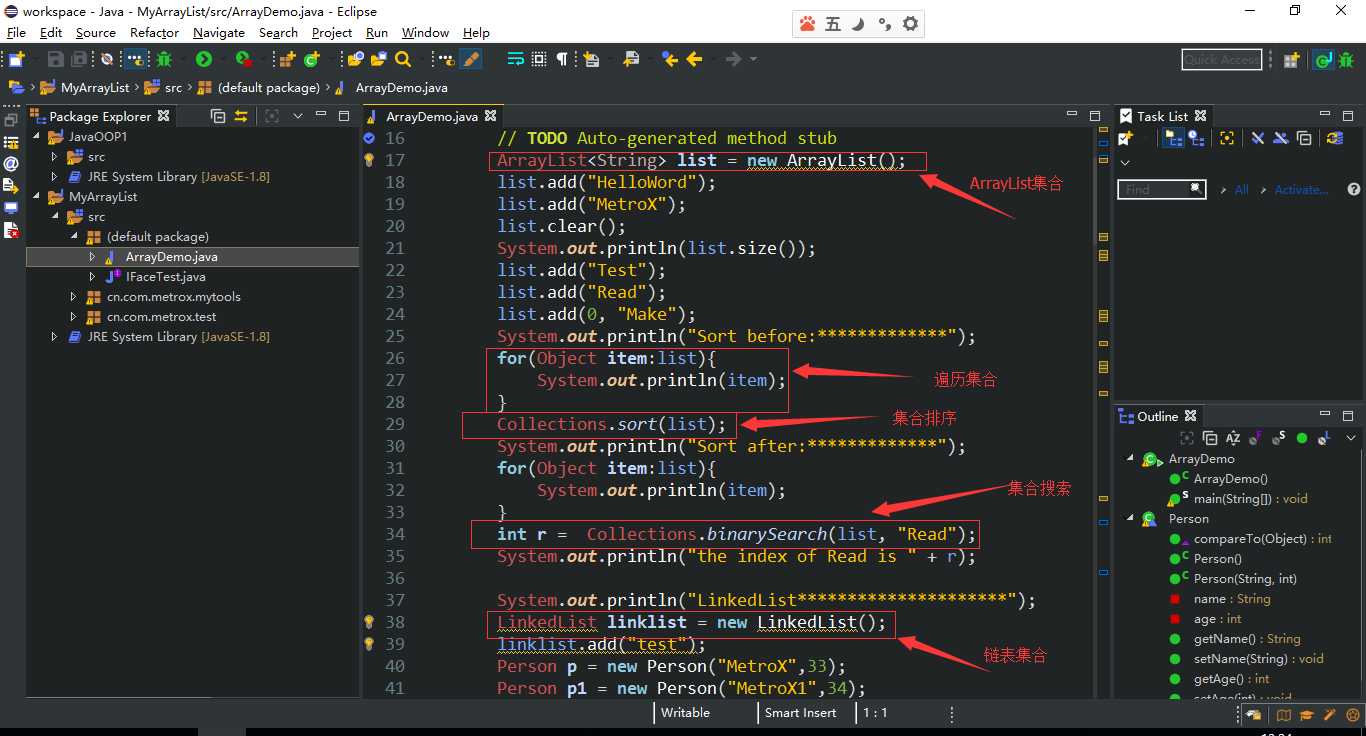Screen dimensions: 1366x736
Task: Collapse the (default package) node
Action: (x=73, y=236)
